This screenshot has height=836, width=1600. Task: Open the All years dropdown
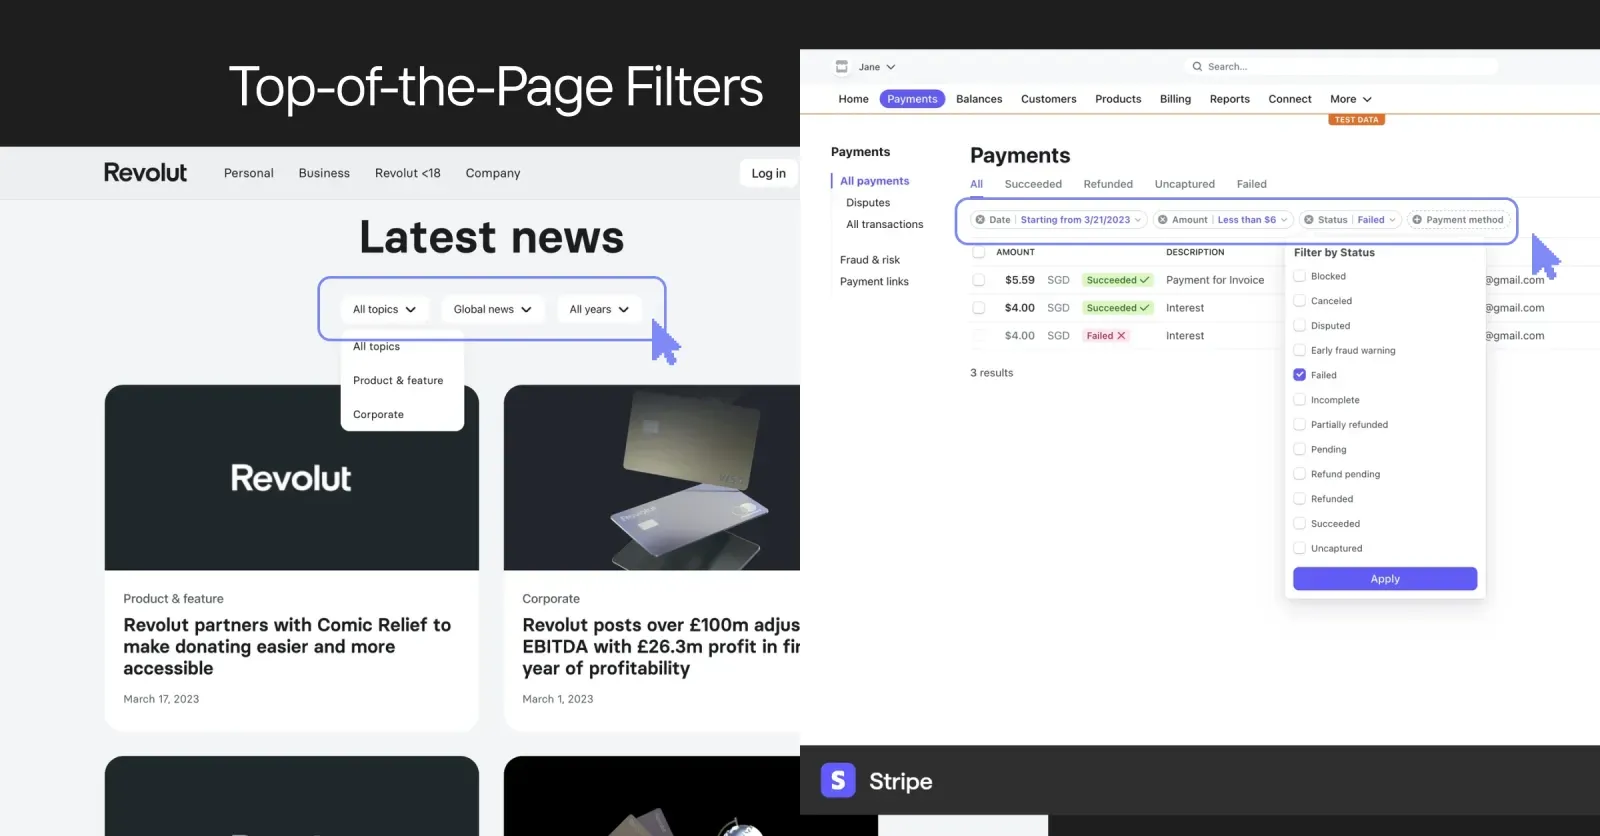600,310
